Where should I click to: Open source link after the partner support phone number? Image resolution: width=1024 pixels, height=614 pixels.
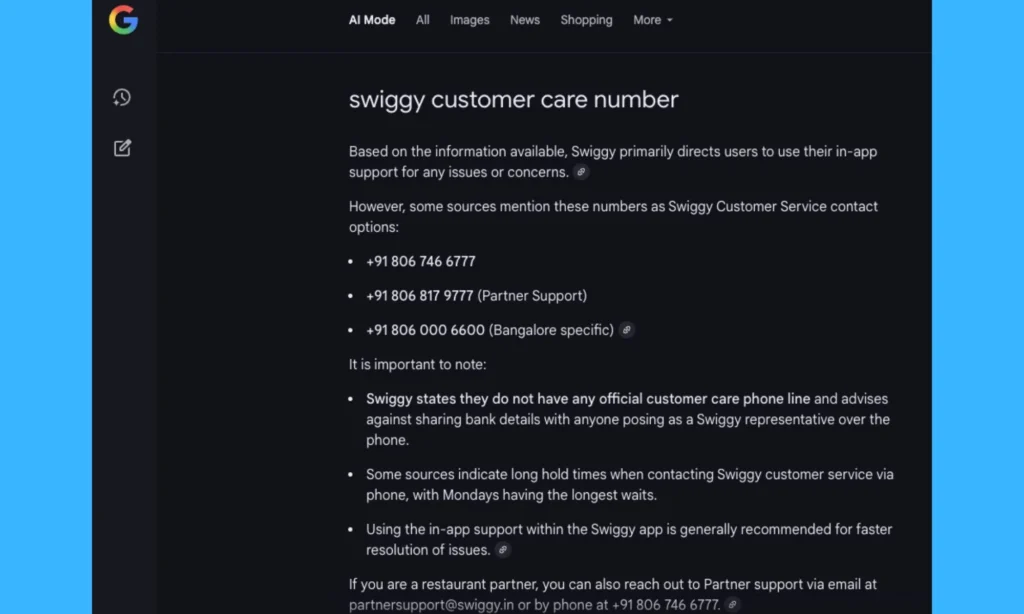(x=733, y=605)
